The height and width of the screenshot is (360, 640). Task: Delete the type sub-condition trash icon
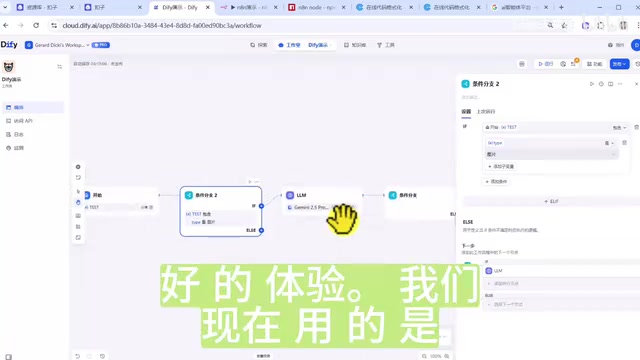pyautogui.click(x=624, y=143)
